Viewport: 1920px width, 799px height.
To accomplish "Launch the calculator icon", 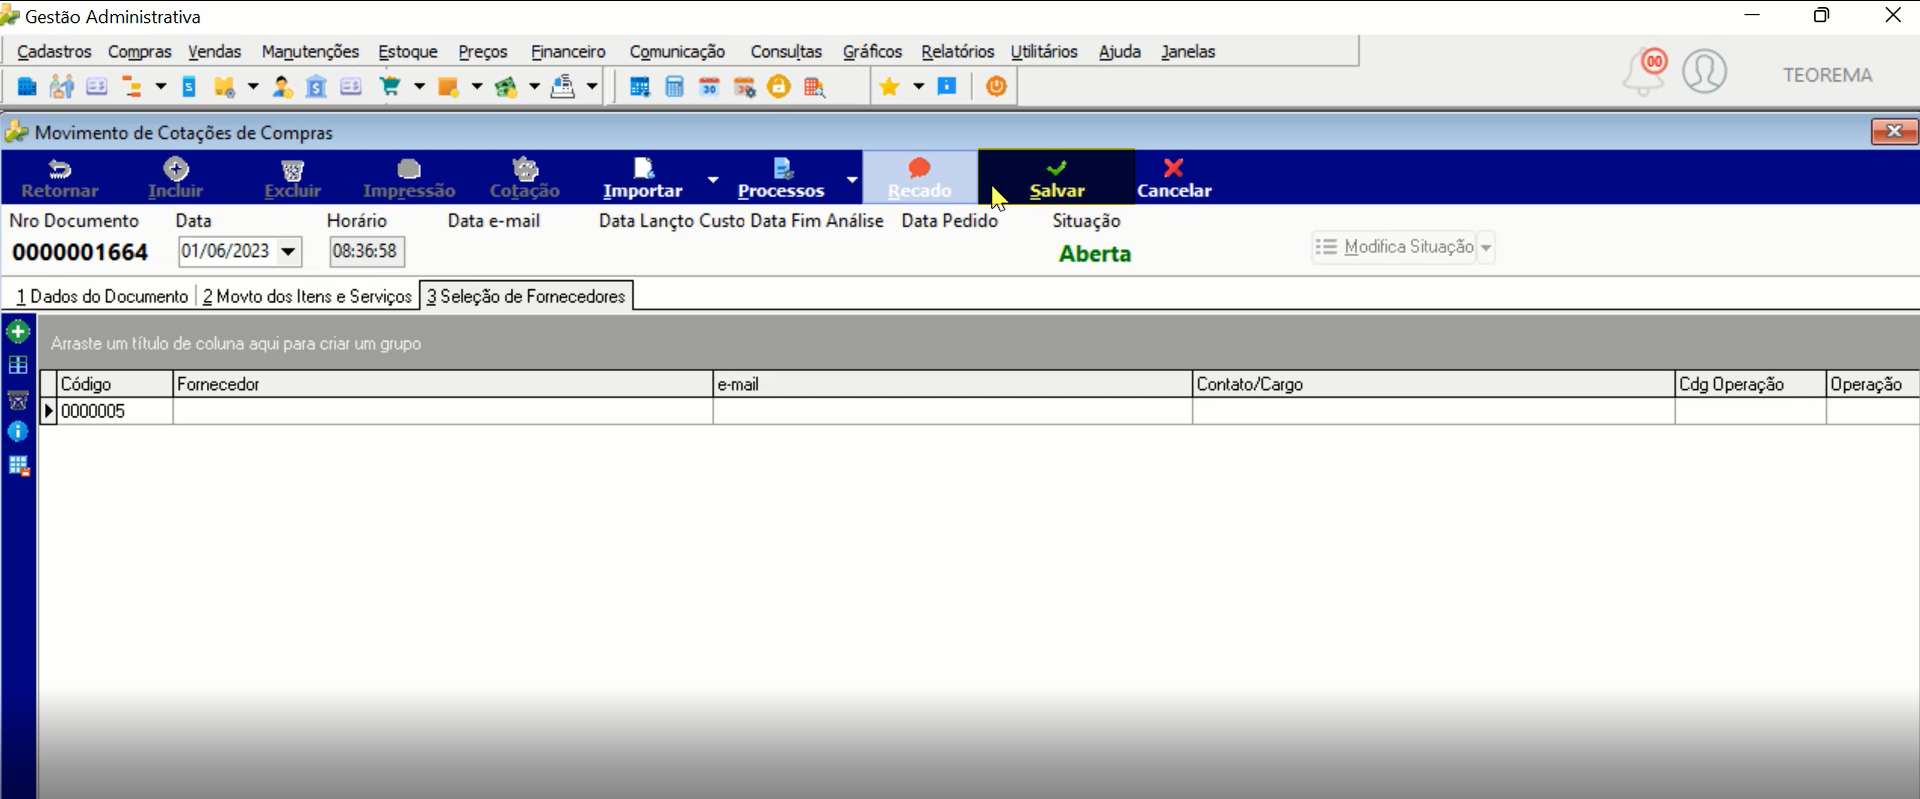I will click(675, 87).
